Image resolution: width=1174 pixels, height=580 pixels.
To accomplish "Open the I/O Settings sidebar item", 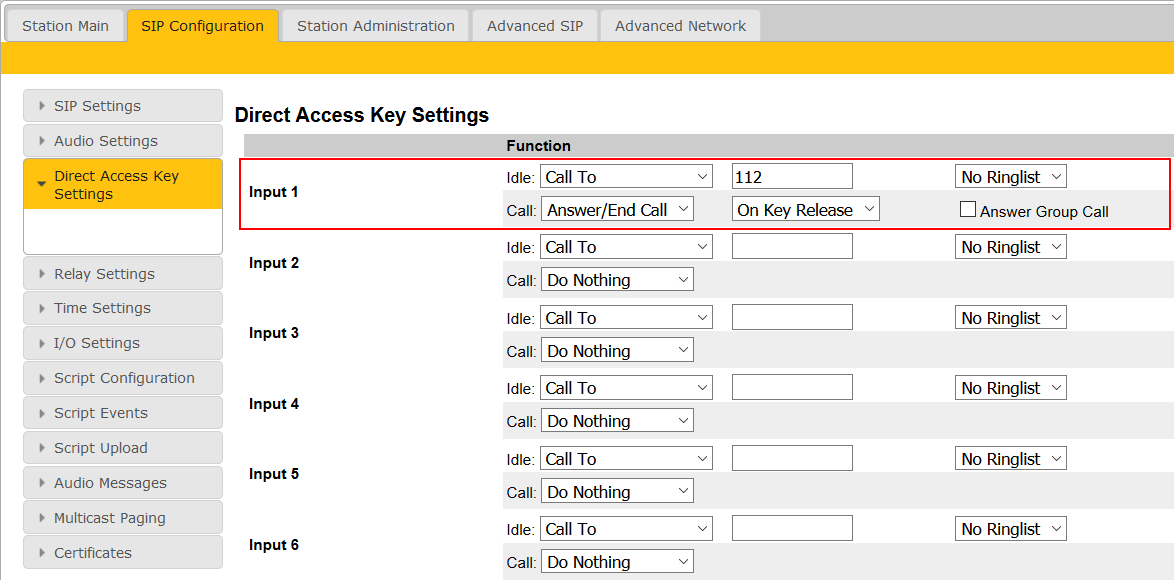I will coord(96,343).
